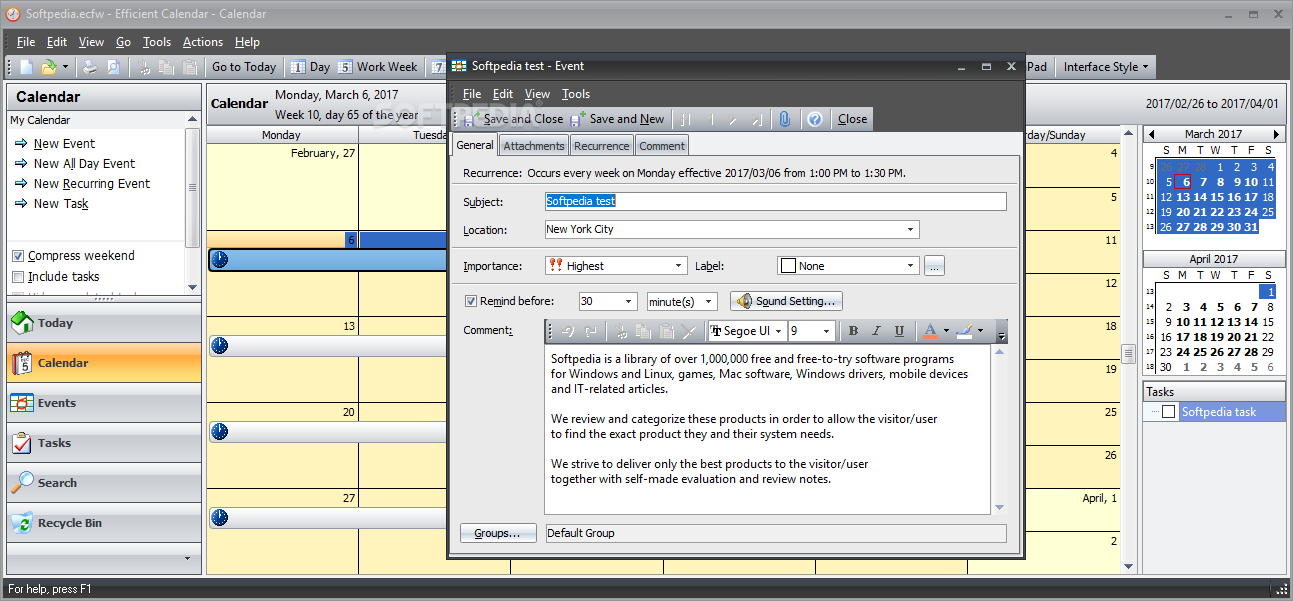Screen dimensions: 1293x601
Task: Enable Include tasks option
Action: pyautogui.click(x=18, y=277)
